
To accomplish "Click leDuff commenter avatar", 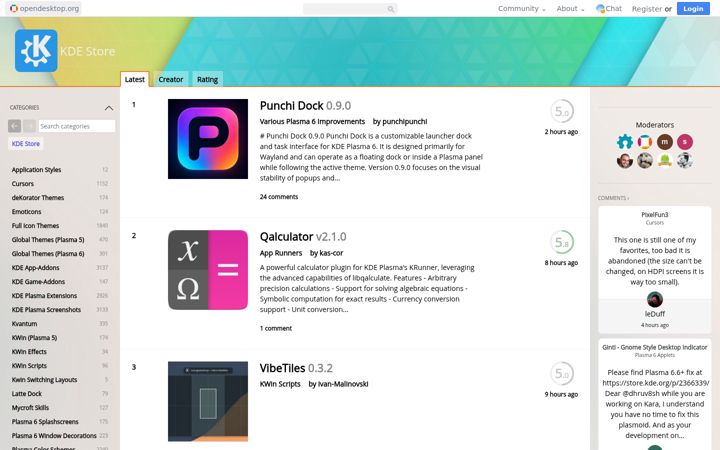I will pos(655,299).
